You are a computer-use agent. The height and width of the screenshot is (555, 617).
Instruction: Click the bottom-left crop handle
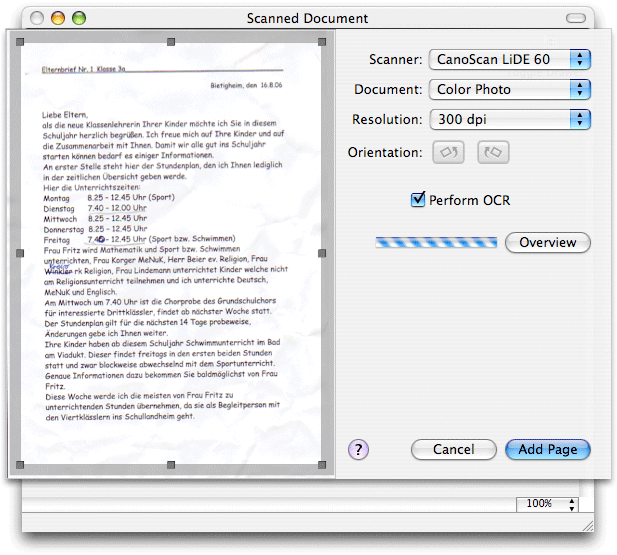point(20,465)
